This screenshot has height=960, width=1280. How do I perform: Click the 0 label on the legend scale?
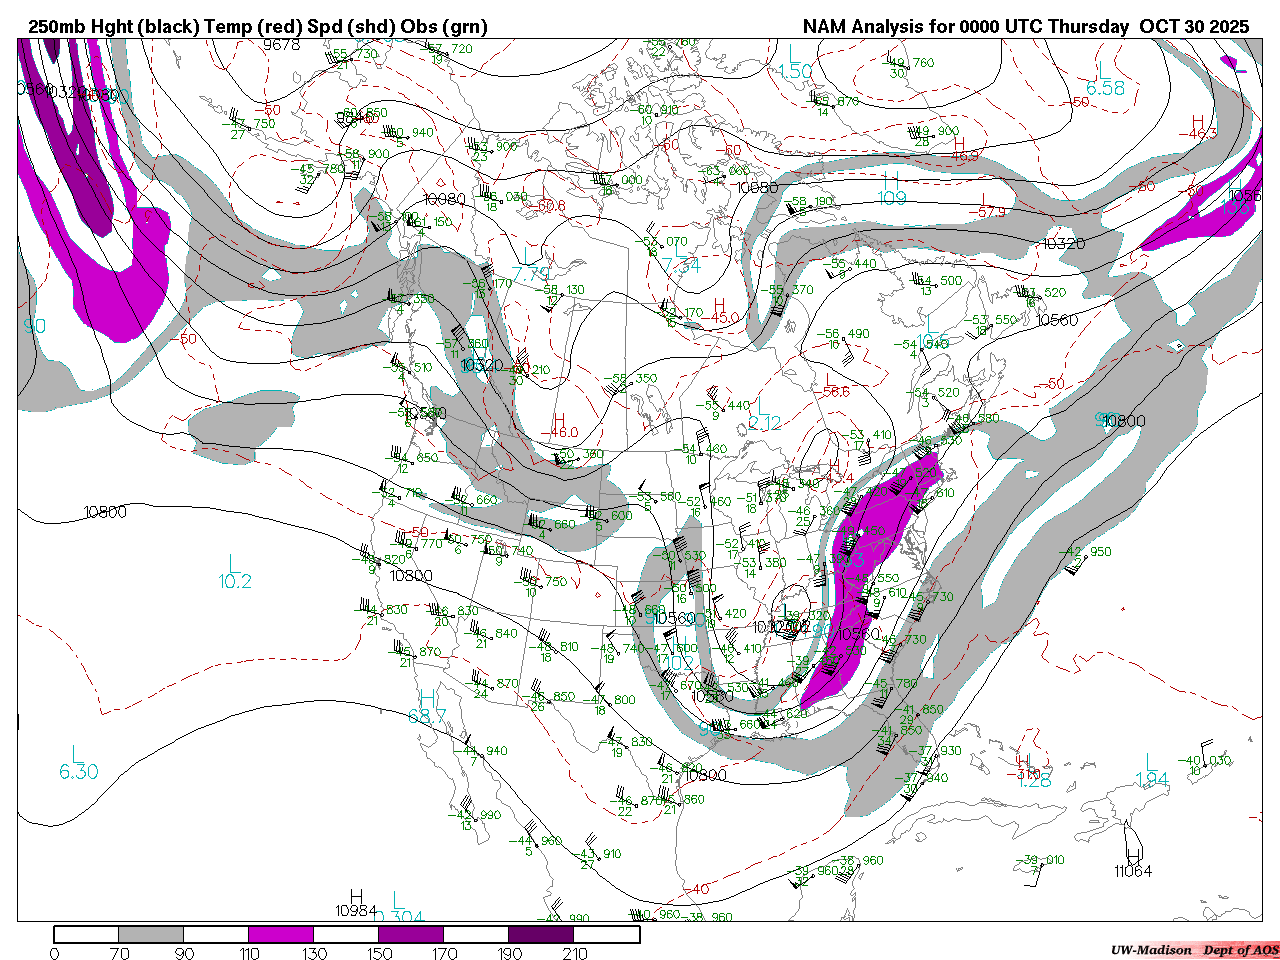point(54,953)
